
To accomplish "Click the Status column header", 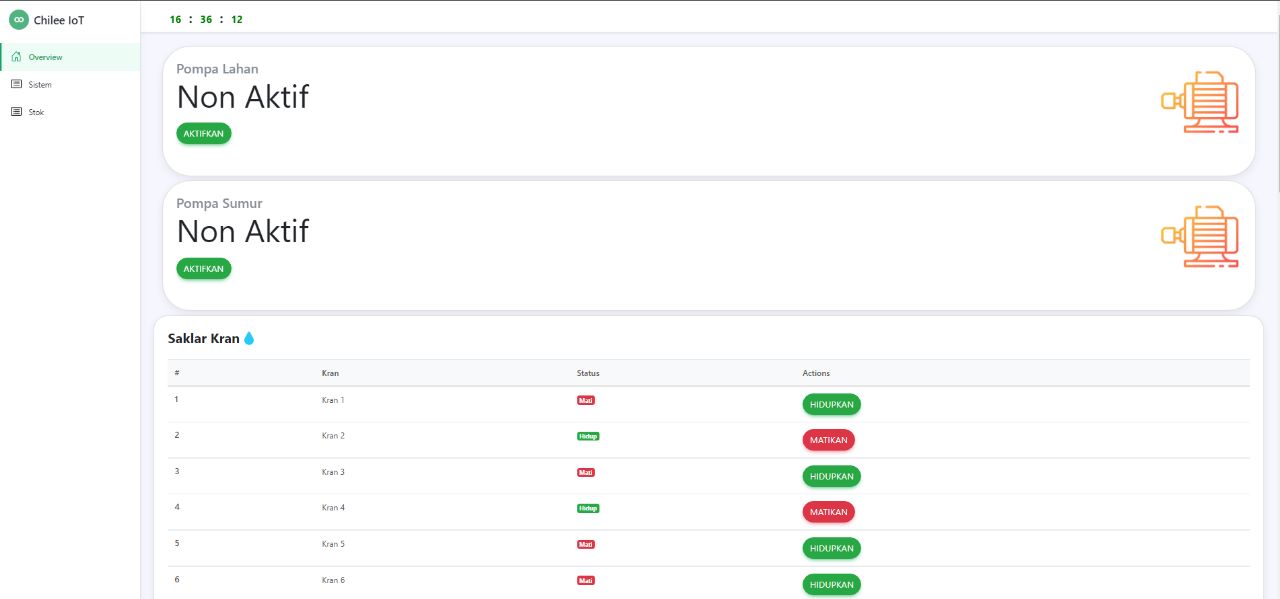I will 588,373.
